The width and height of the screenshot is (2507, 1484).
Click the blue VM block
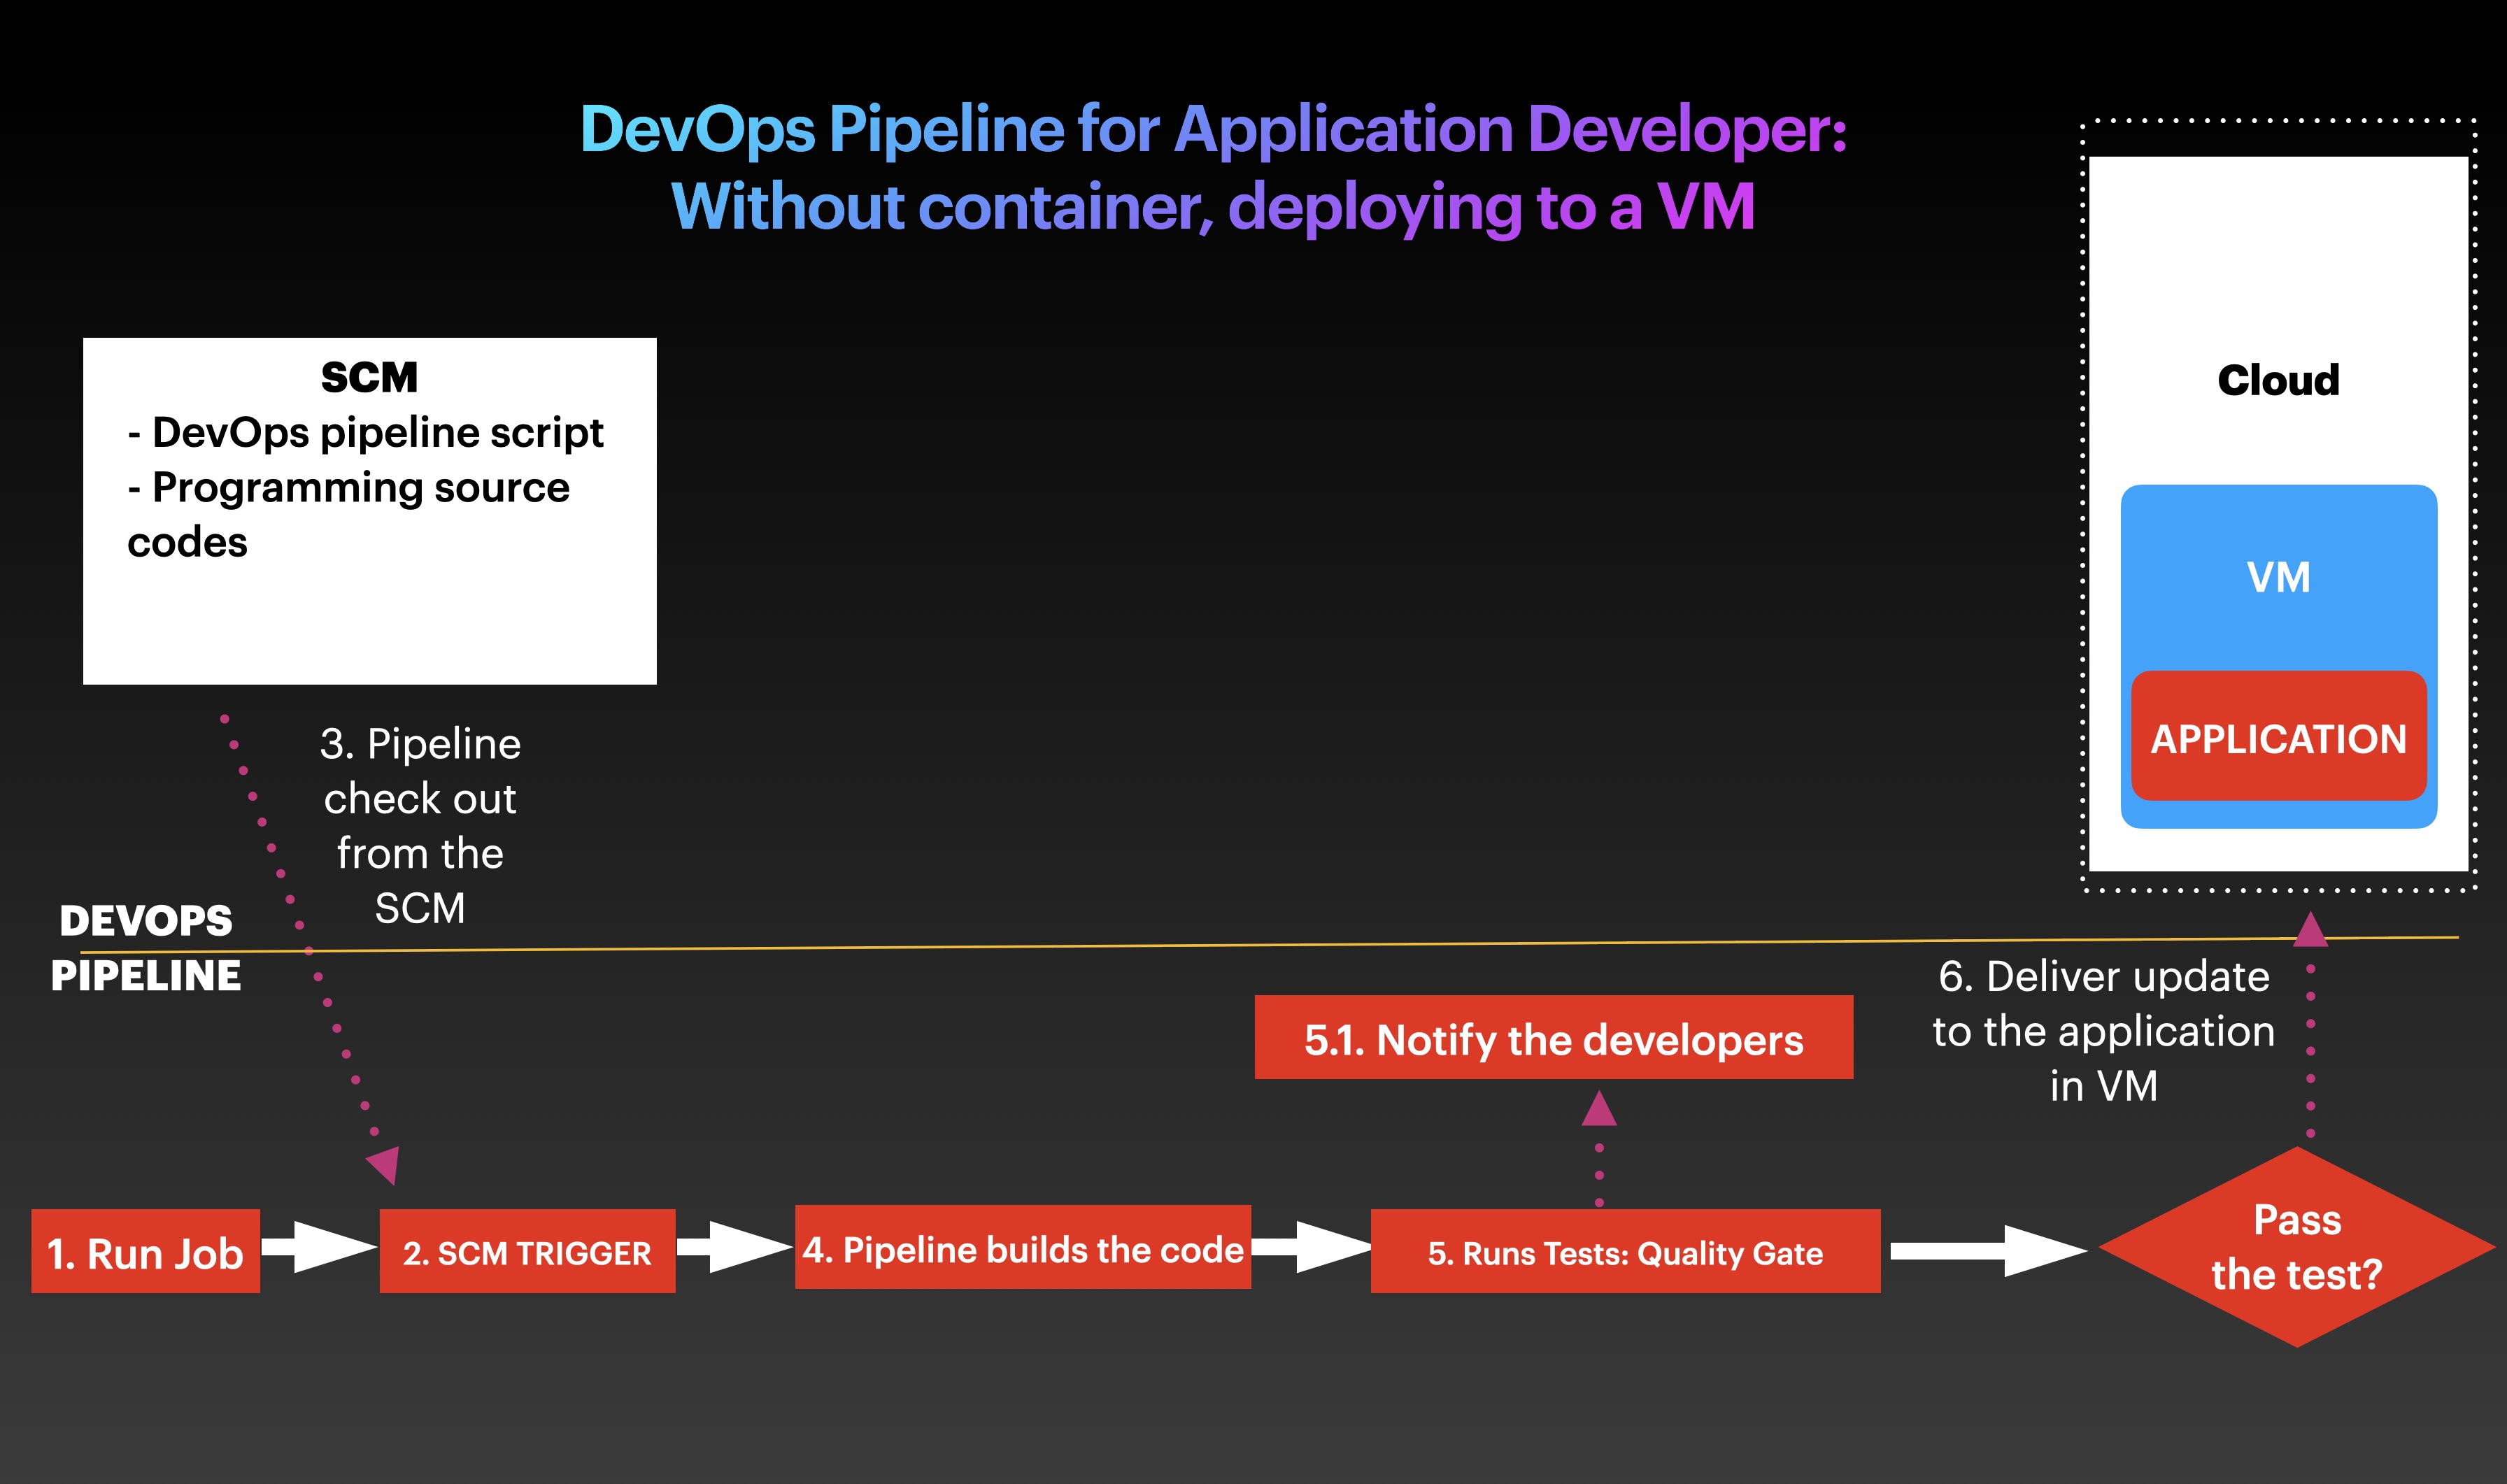[2278, 578]
